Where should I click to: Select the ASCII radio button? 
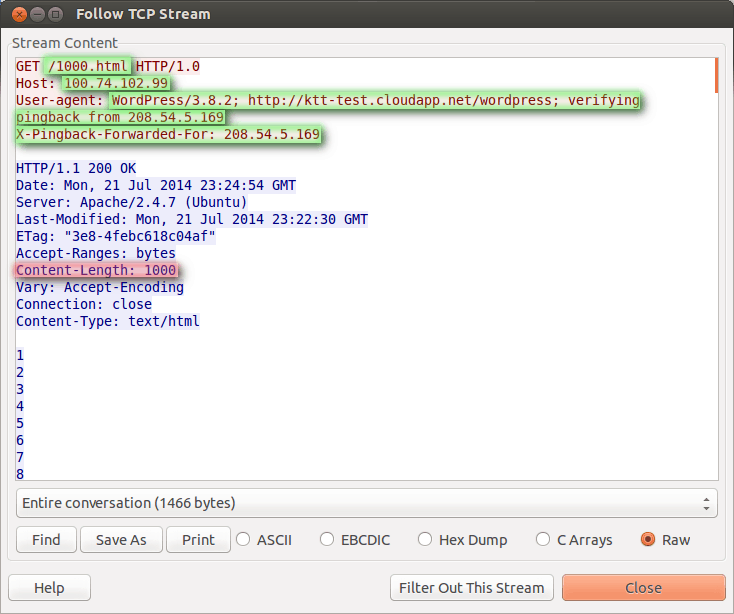tap(264, 540)
